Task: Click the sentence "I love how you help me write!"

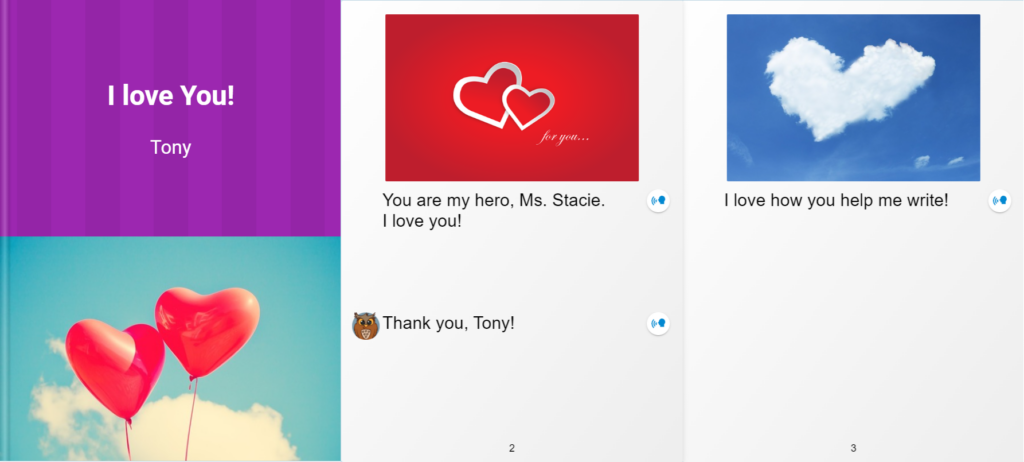Action: click(836, 201)
